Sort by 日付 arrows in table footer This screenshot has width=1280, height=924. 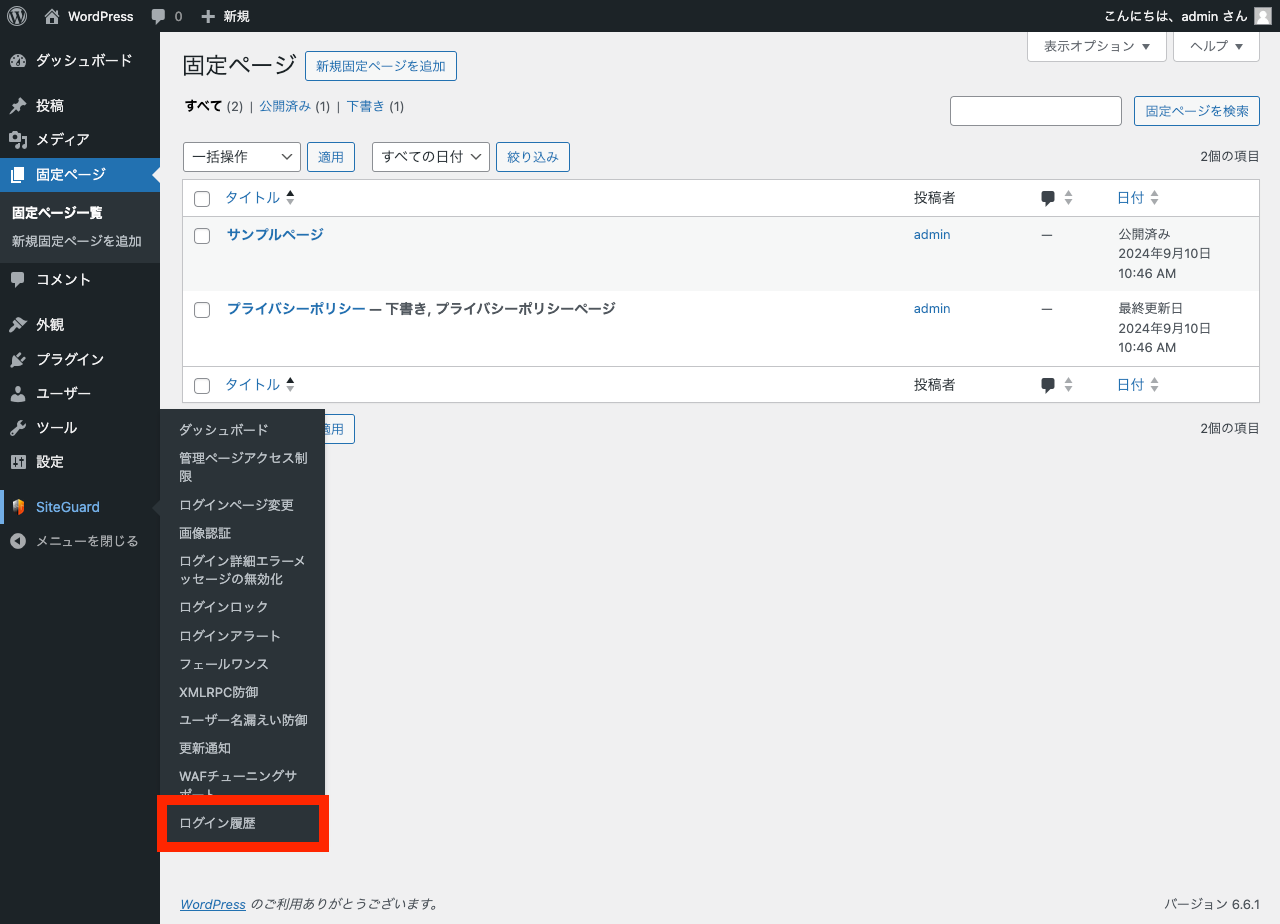click(x=1154, y=385)
